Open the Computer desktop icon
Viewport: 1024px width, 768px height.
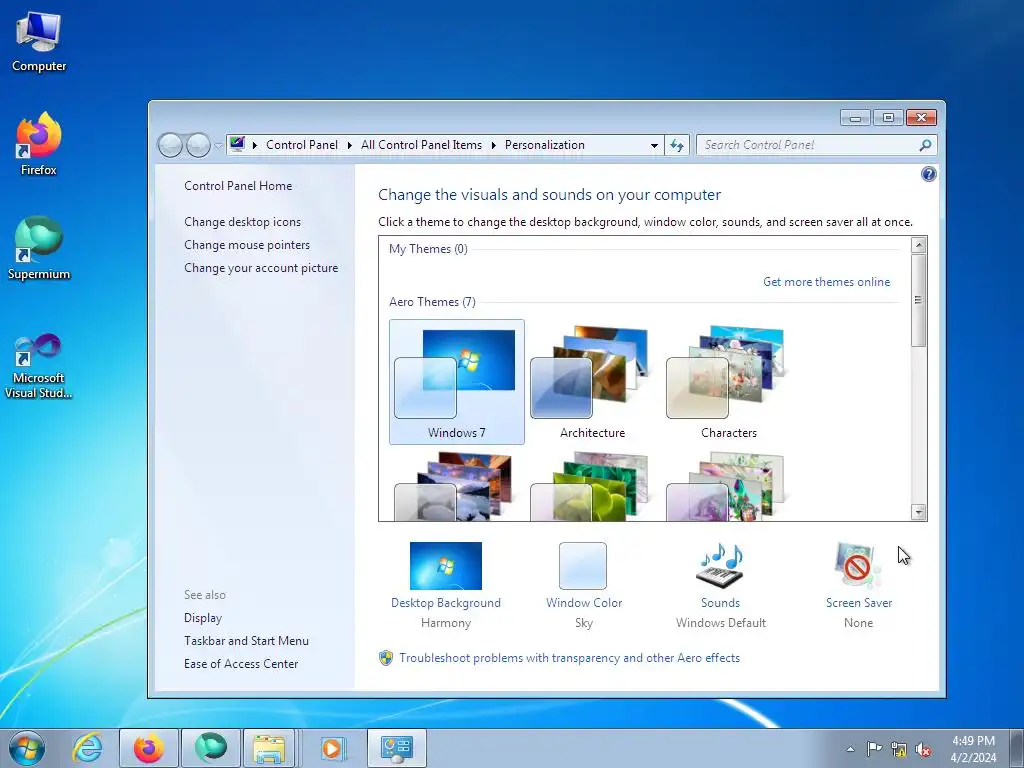[39, 41]
